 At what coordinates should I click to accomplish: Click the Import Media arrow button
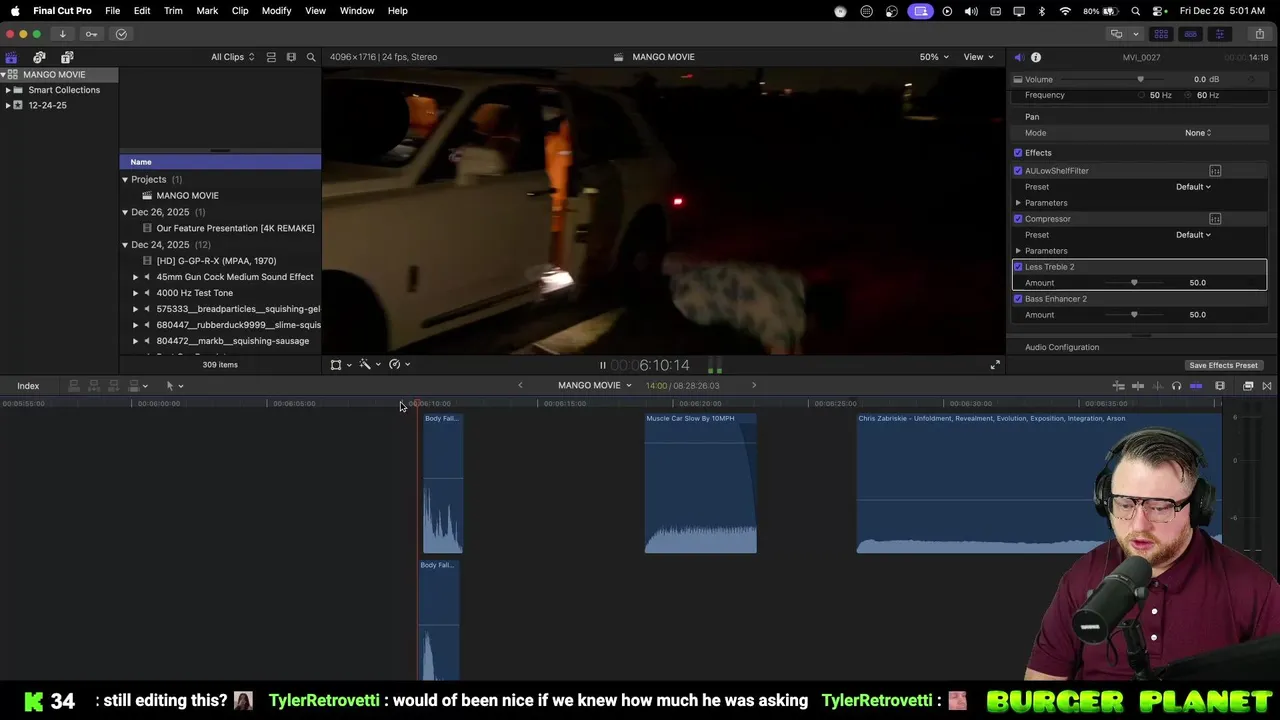(x=62, y=34)
